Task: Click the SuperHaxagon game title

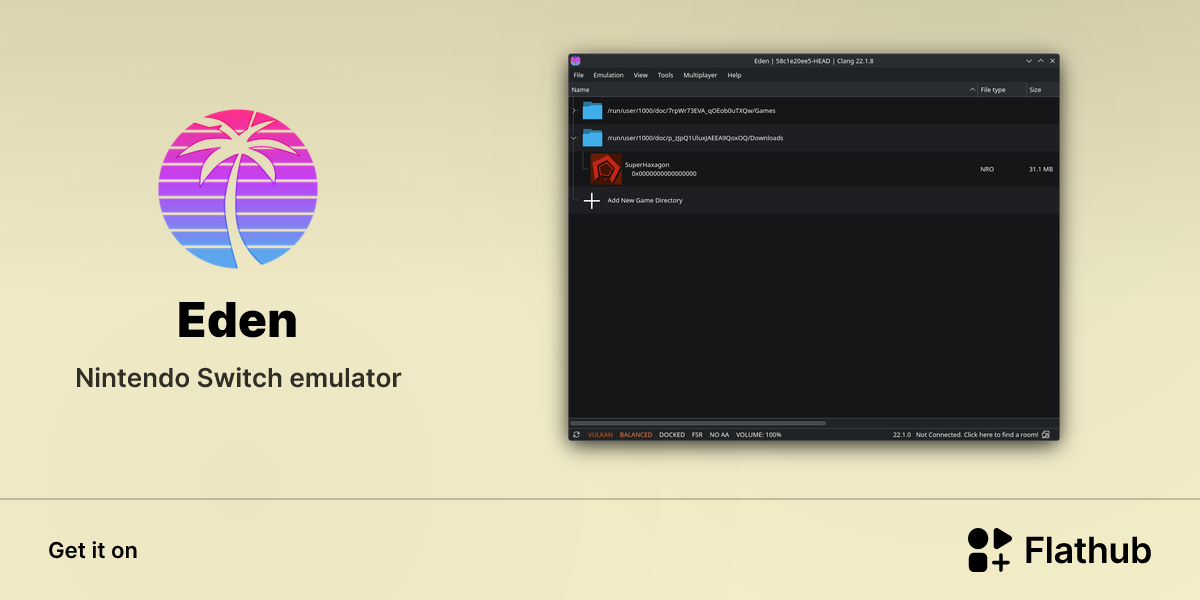Action: pyautogui.click(x=647, y=164)
